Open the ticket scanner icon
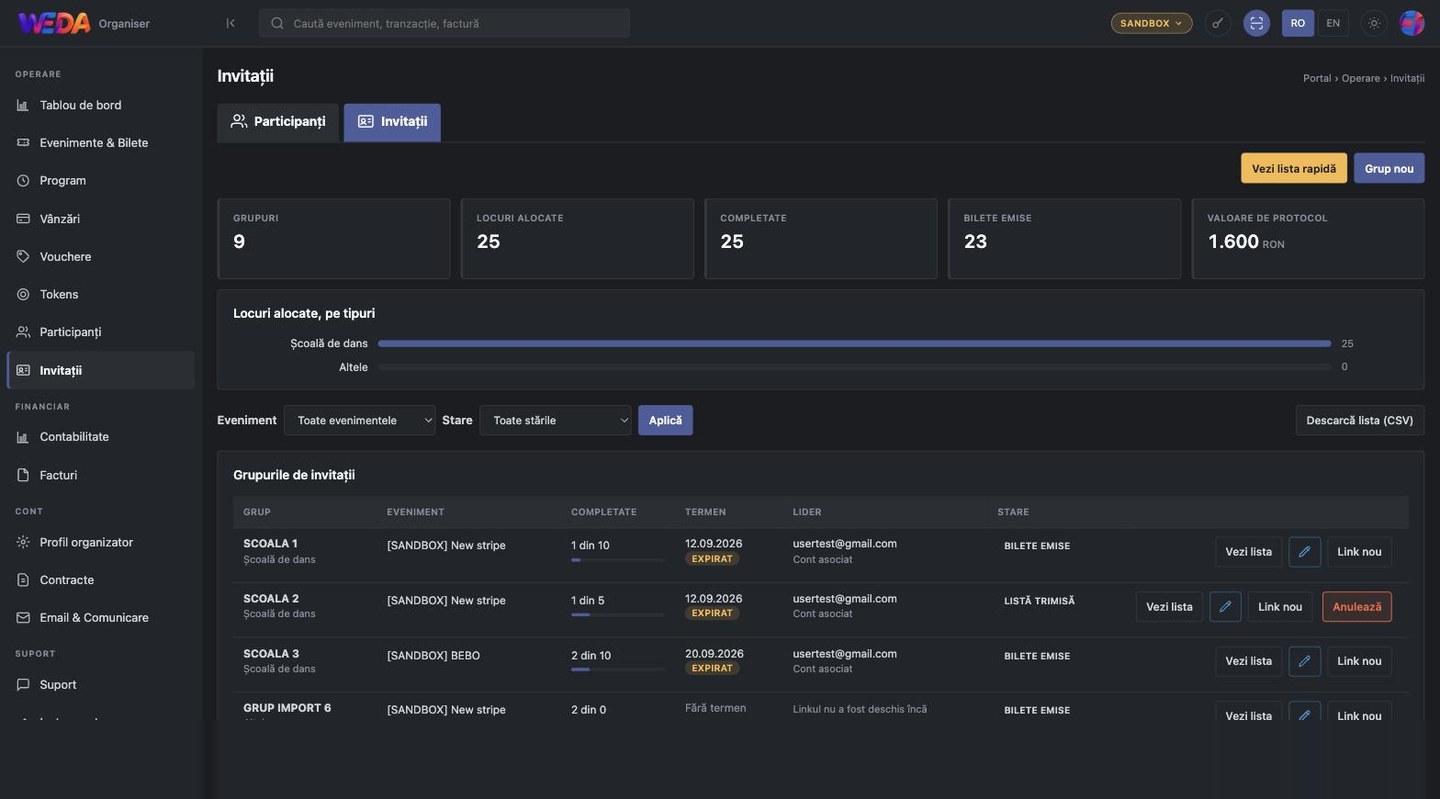The height and width of the screenshot is (799, 1440). (x=1257, y=23)
